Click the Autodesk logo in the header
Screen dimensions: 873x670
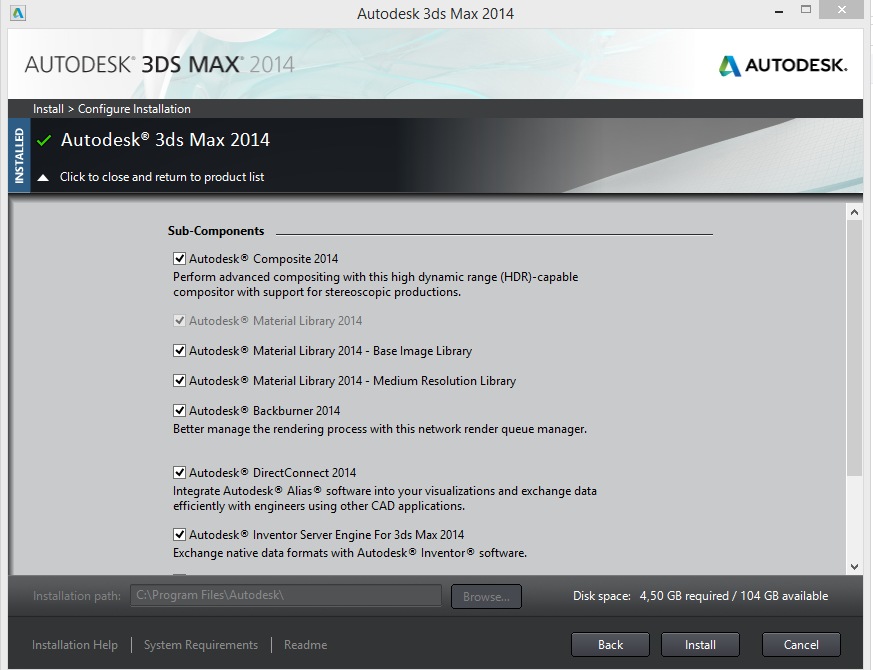tap(782, 66)
